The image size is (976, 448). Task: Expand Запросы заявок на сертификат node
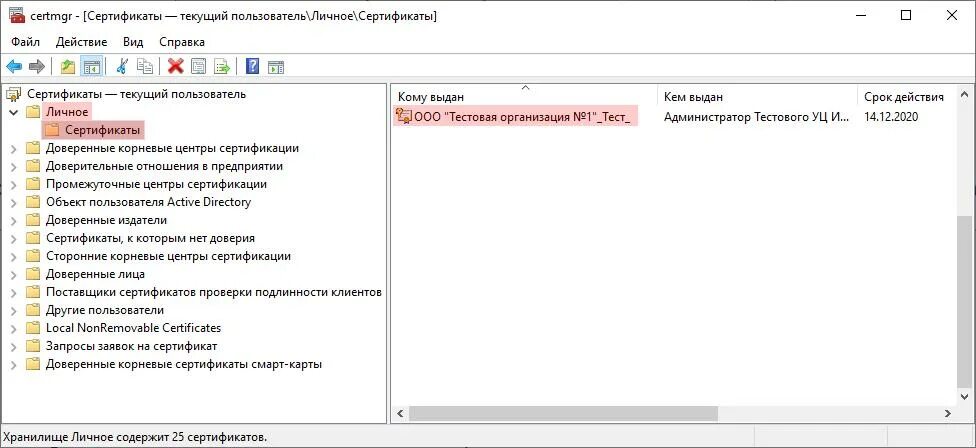13,347
